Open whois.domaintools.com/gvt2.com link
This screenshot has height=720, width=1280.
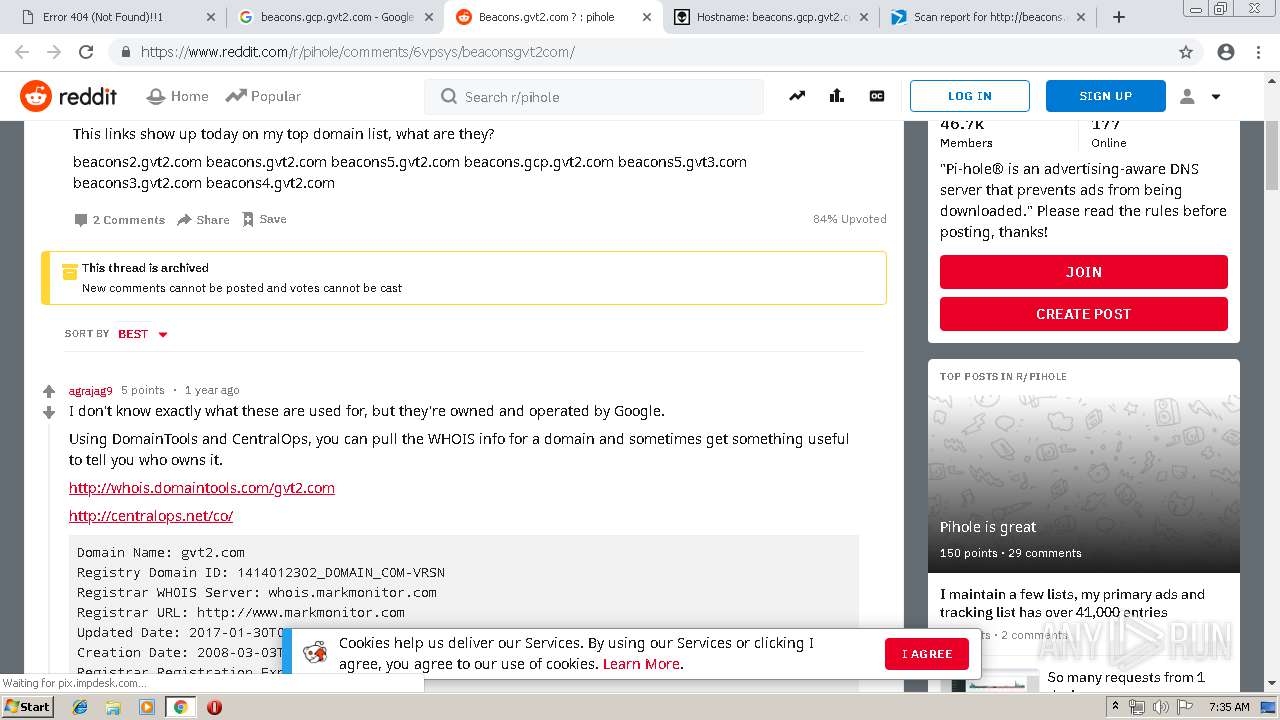pyautogui.click(x=202, y=488)
